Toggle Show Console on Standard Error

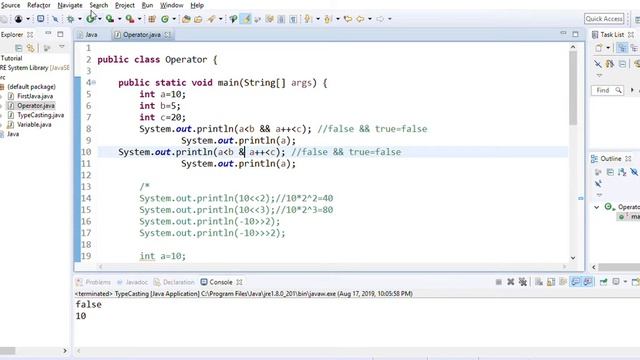588,282
